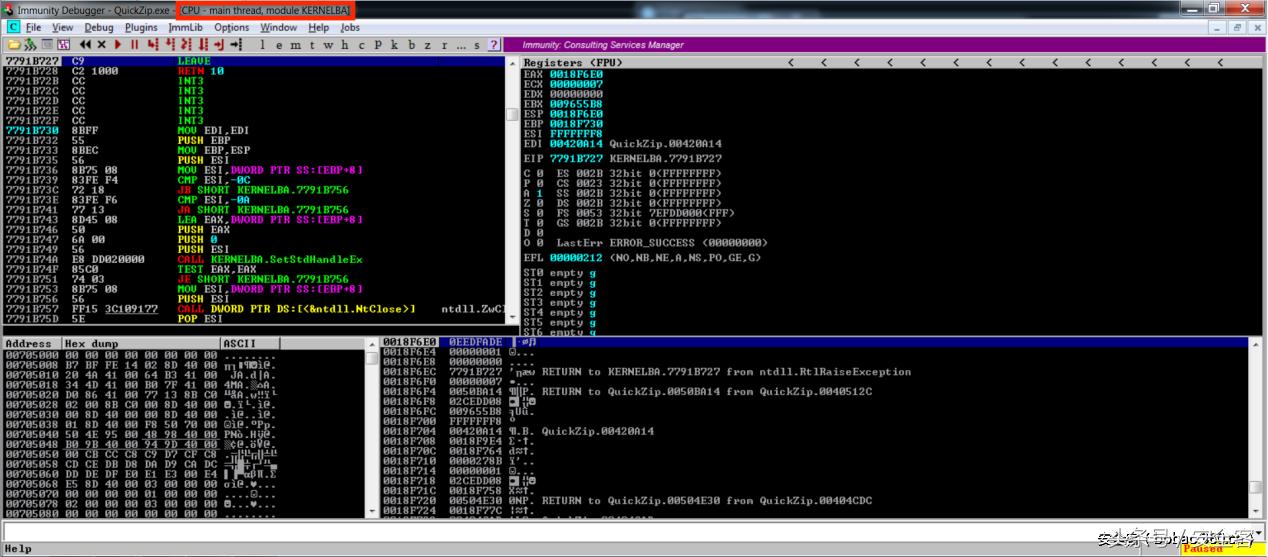Toggle the Z flag value in registers

click(x=540, y=202)
